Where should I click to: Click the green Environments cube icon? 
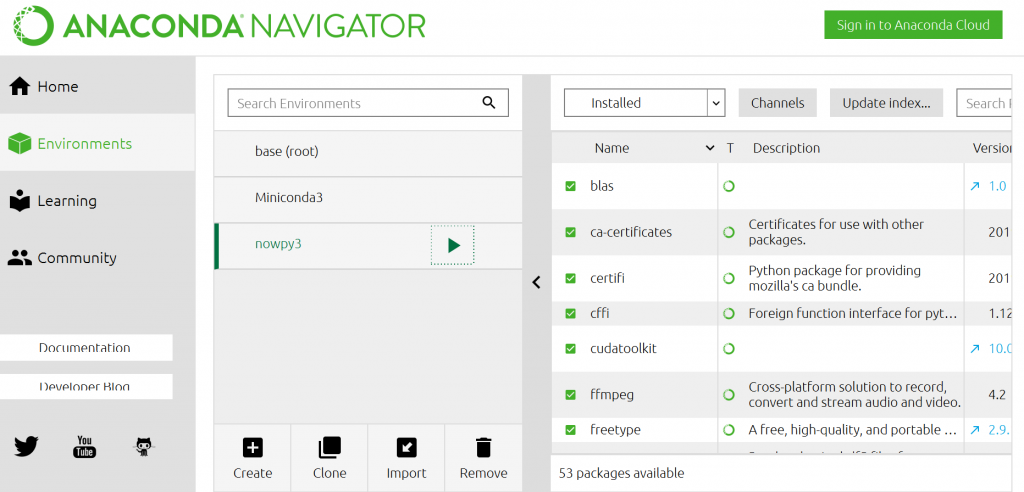click(20, 144)
